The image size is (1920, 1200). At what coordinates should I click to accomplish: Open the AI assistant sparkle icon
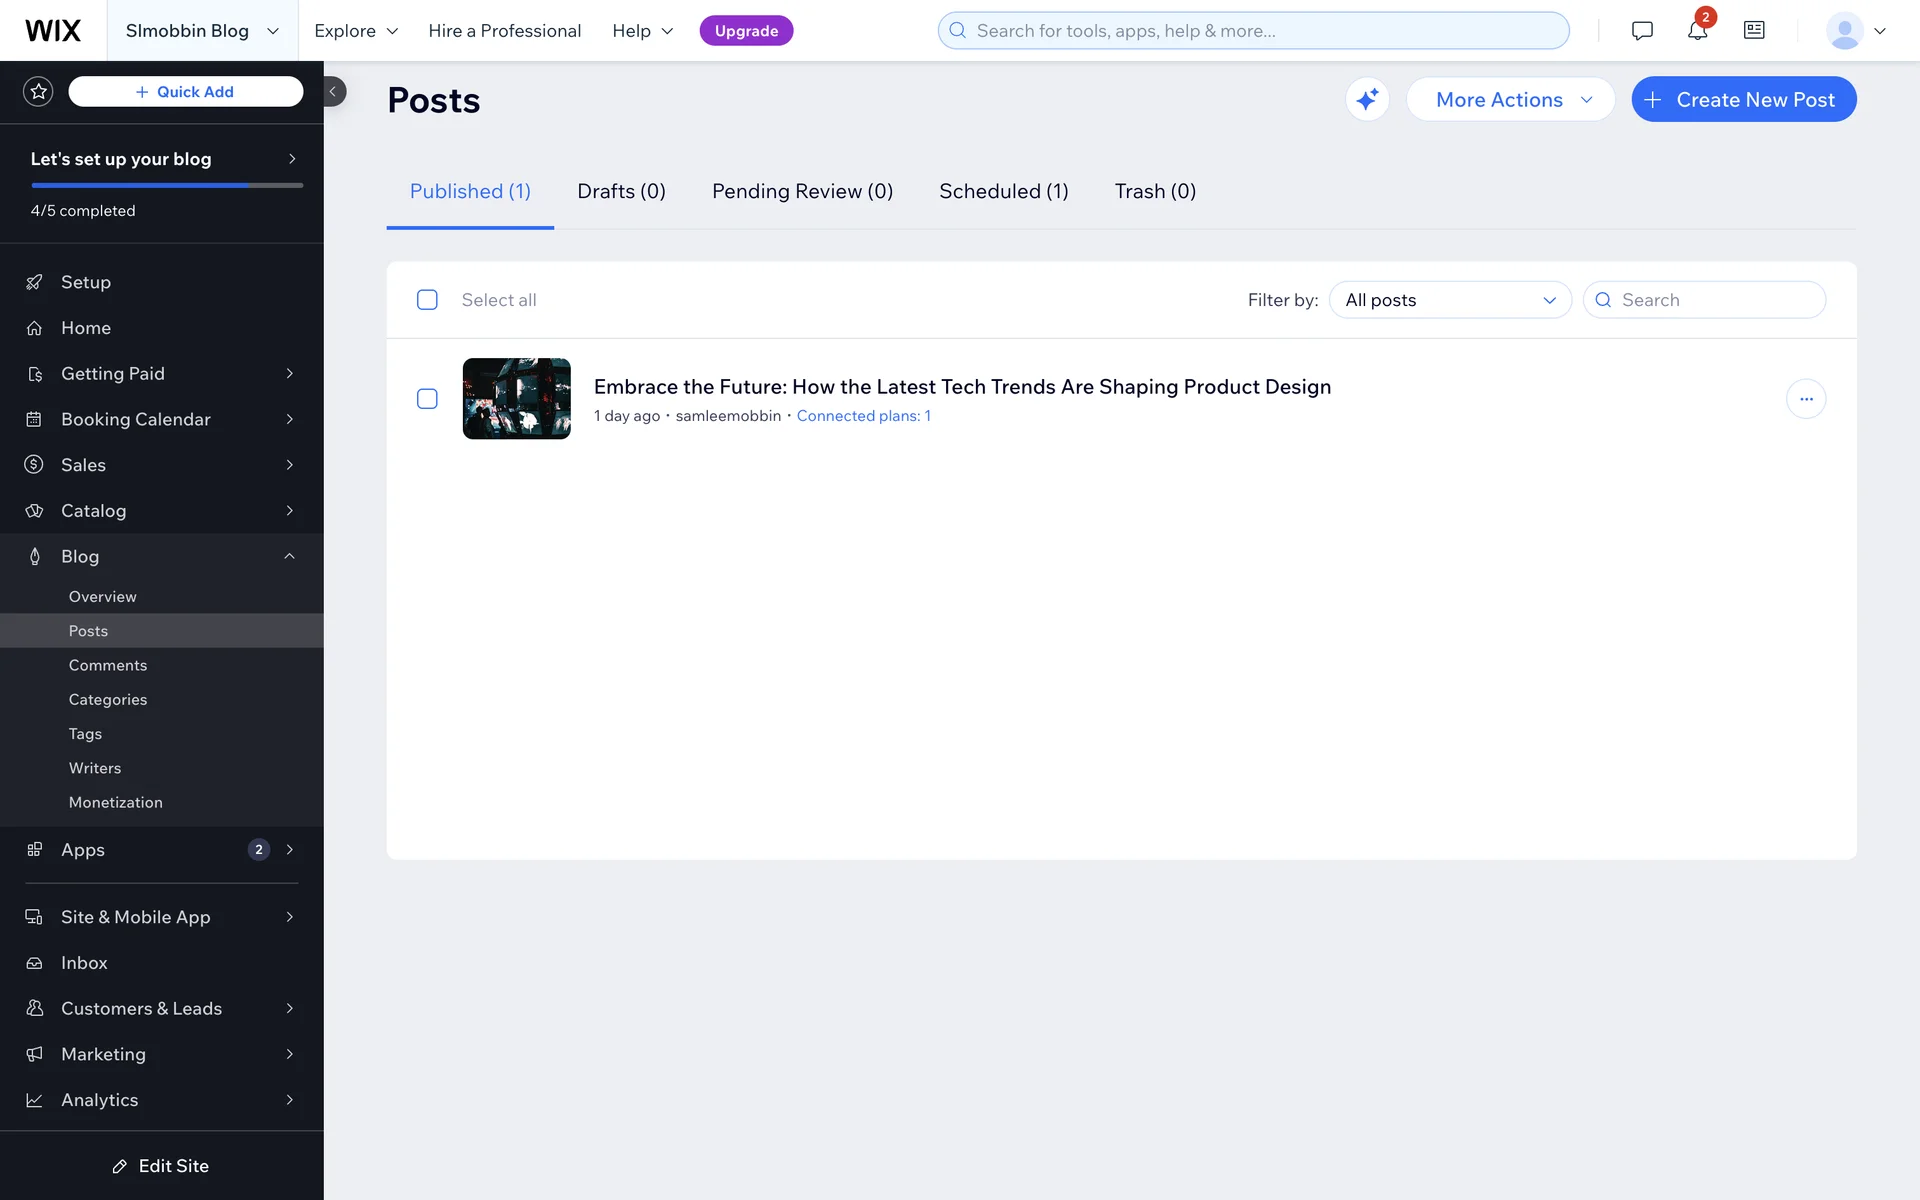[1367, 99]
